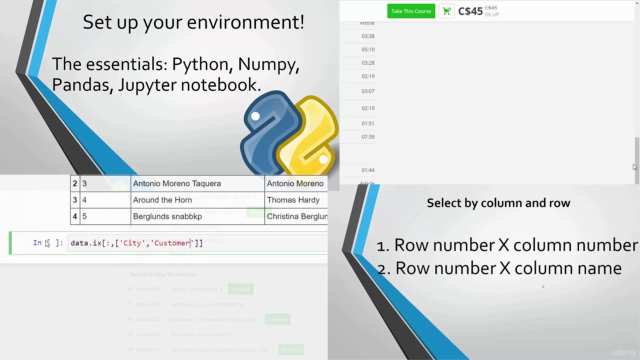Click the 01:44 lecture duration
Viewport: 640px width, 360px height.
[x=368, y=170]
